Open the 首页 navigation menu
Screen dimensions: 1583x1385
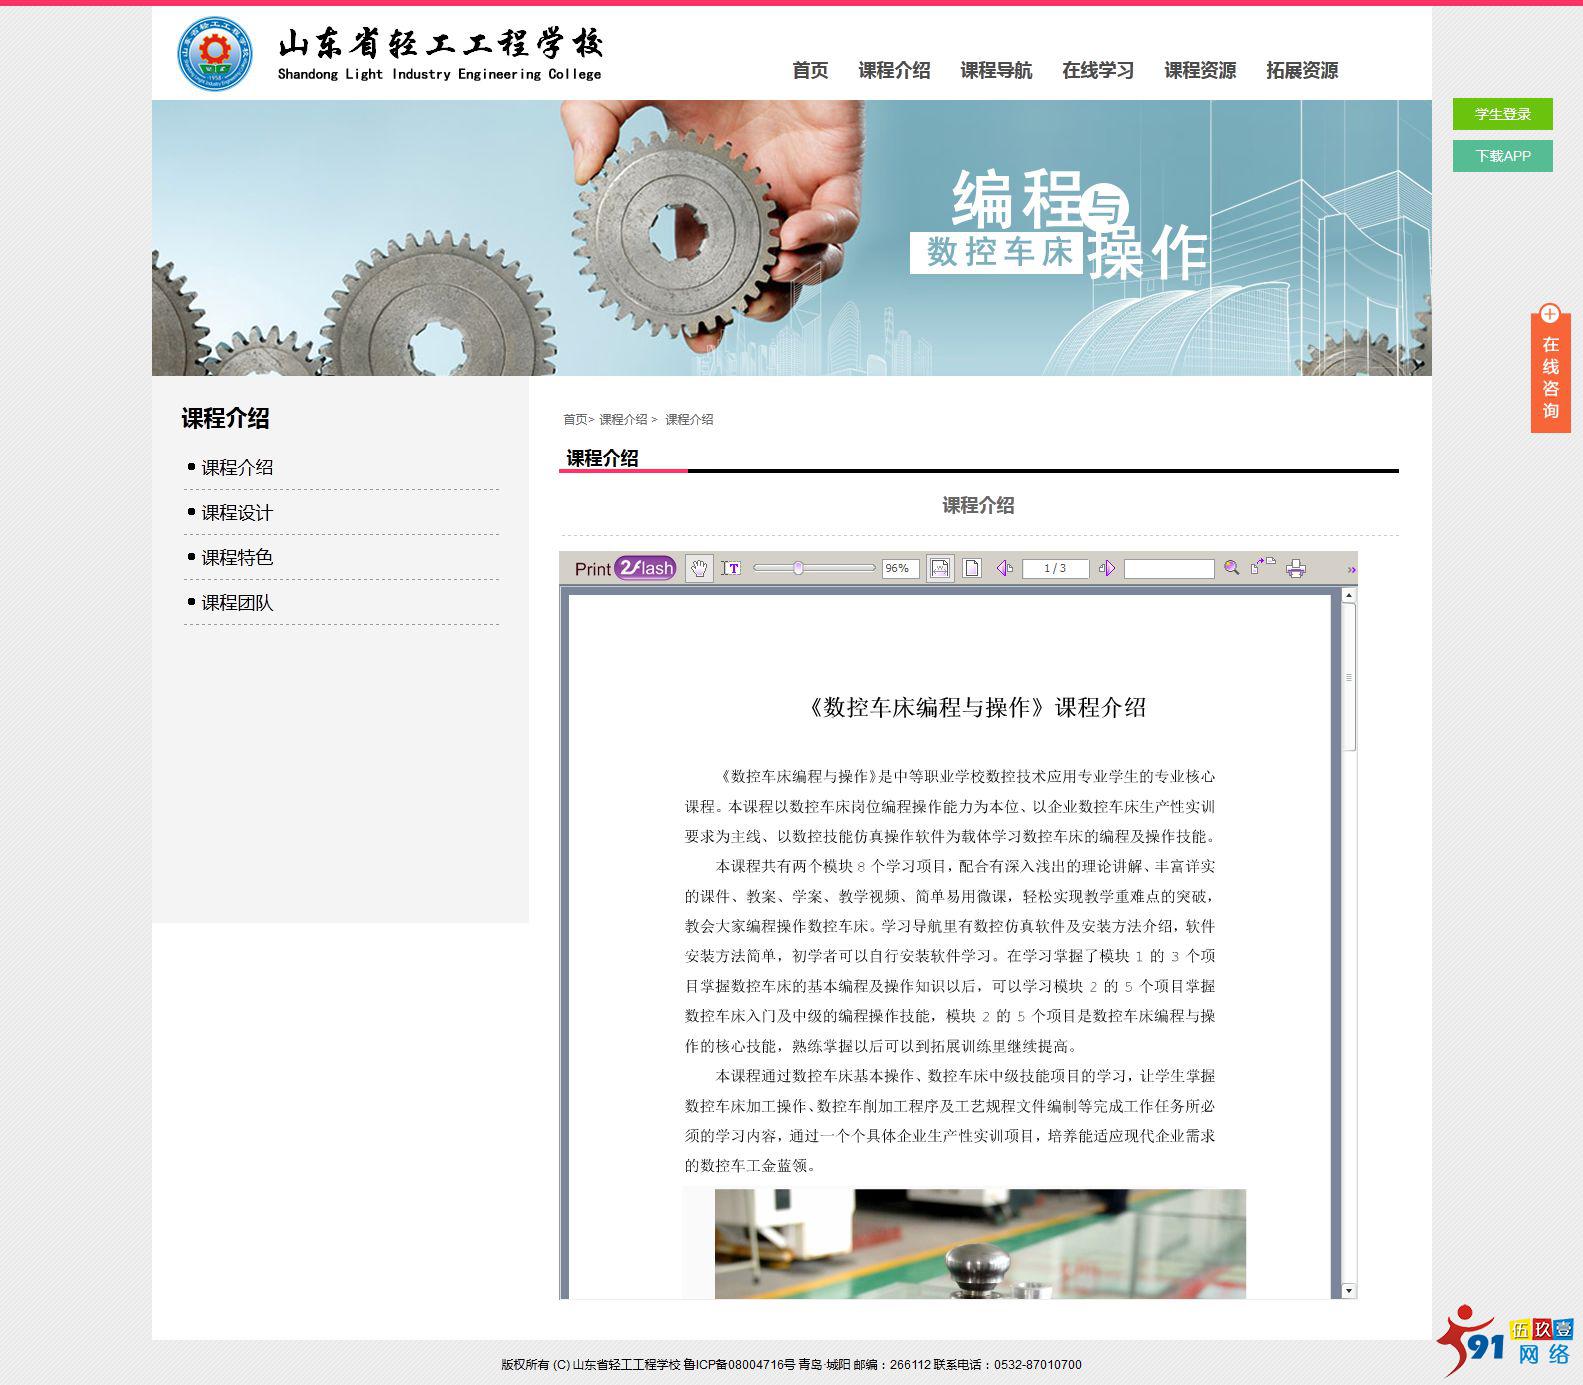[x=810, y=70]
